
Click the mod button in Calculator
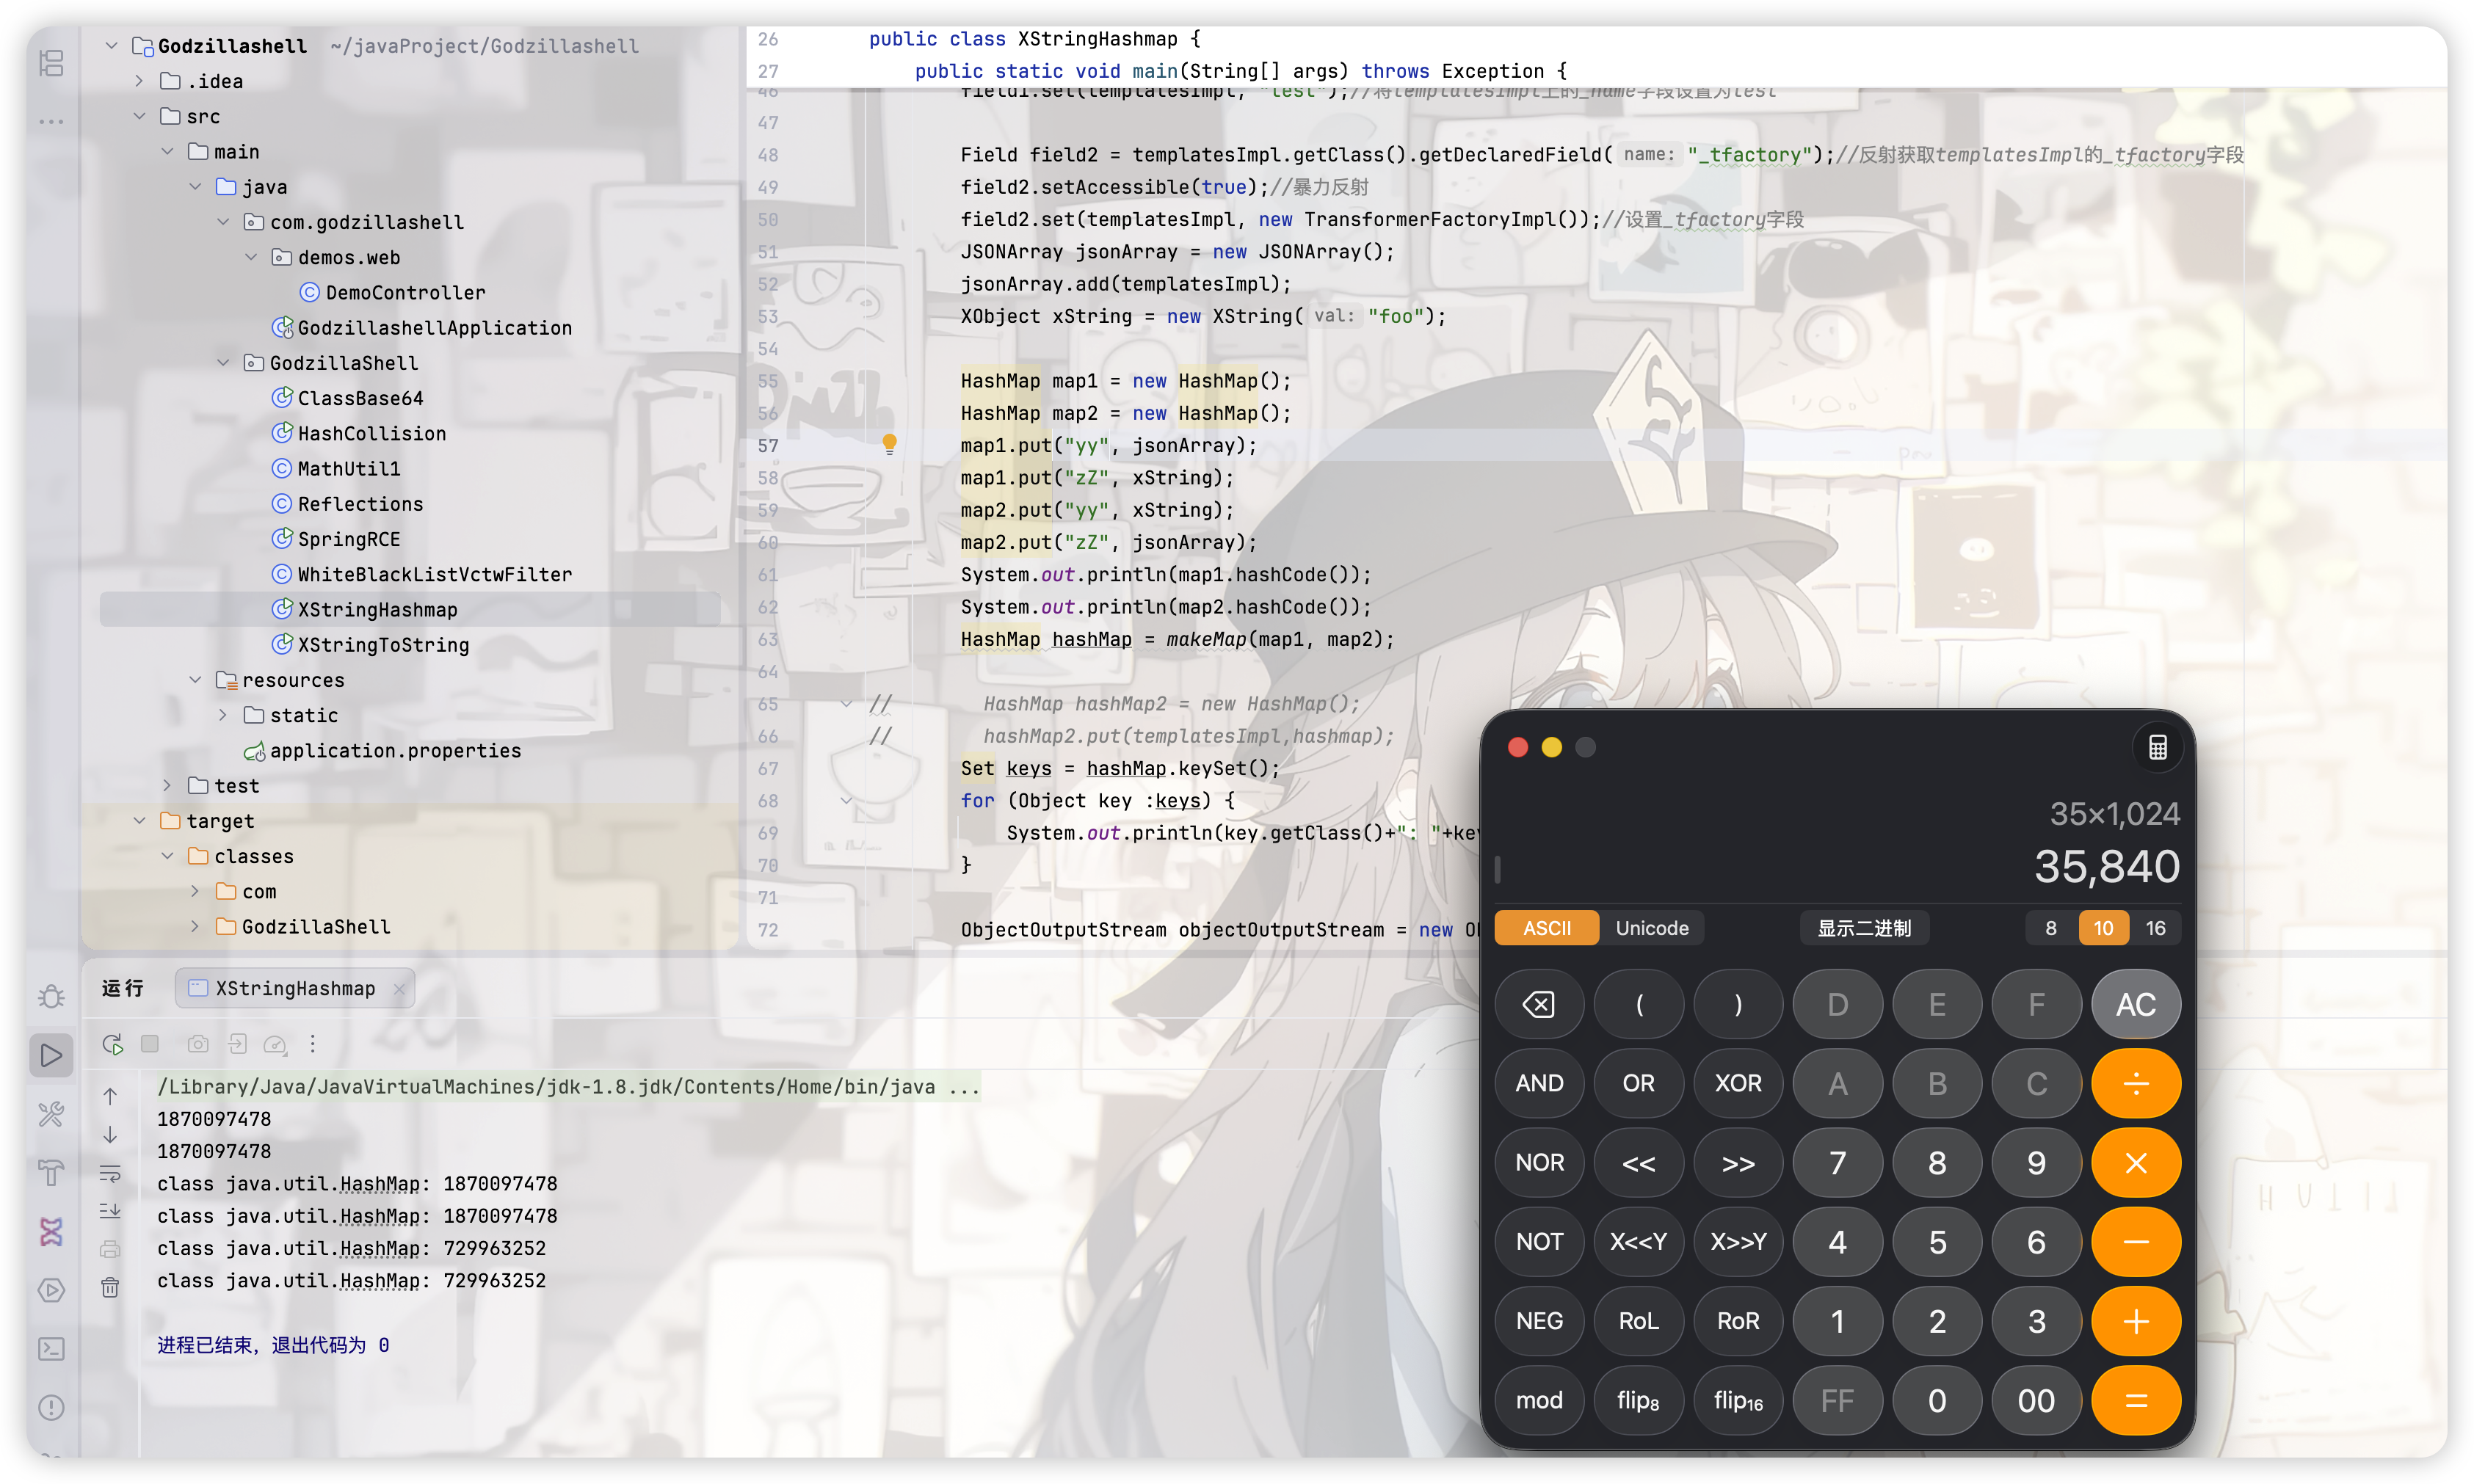[x=1538, y=1400]
